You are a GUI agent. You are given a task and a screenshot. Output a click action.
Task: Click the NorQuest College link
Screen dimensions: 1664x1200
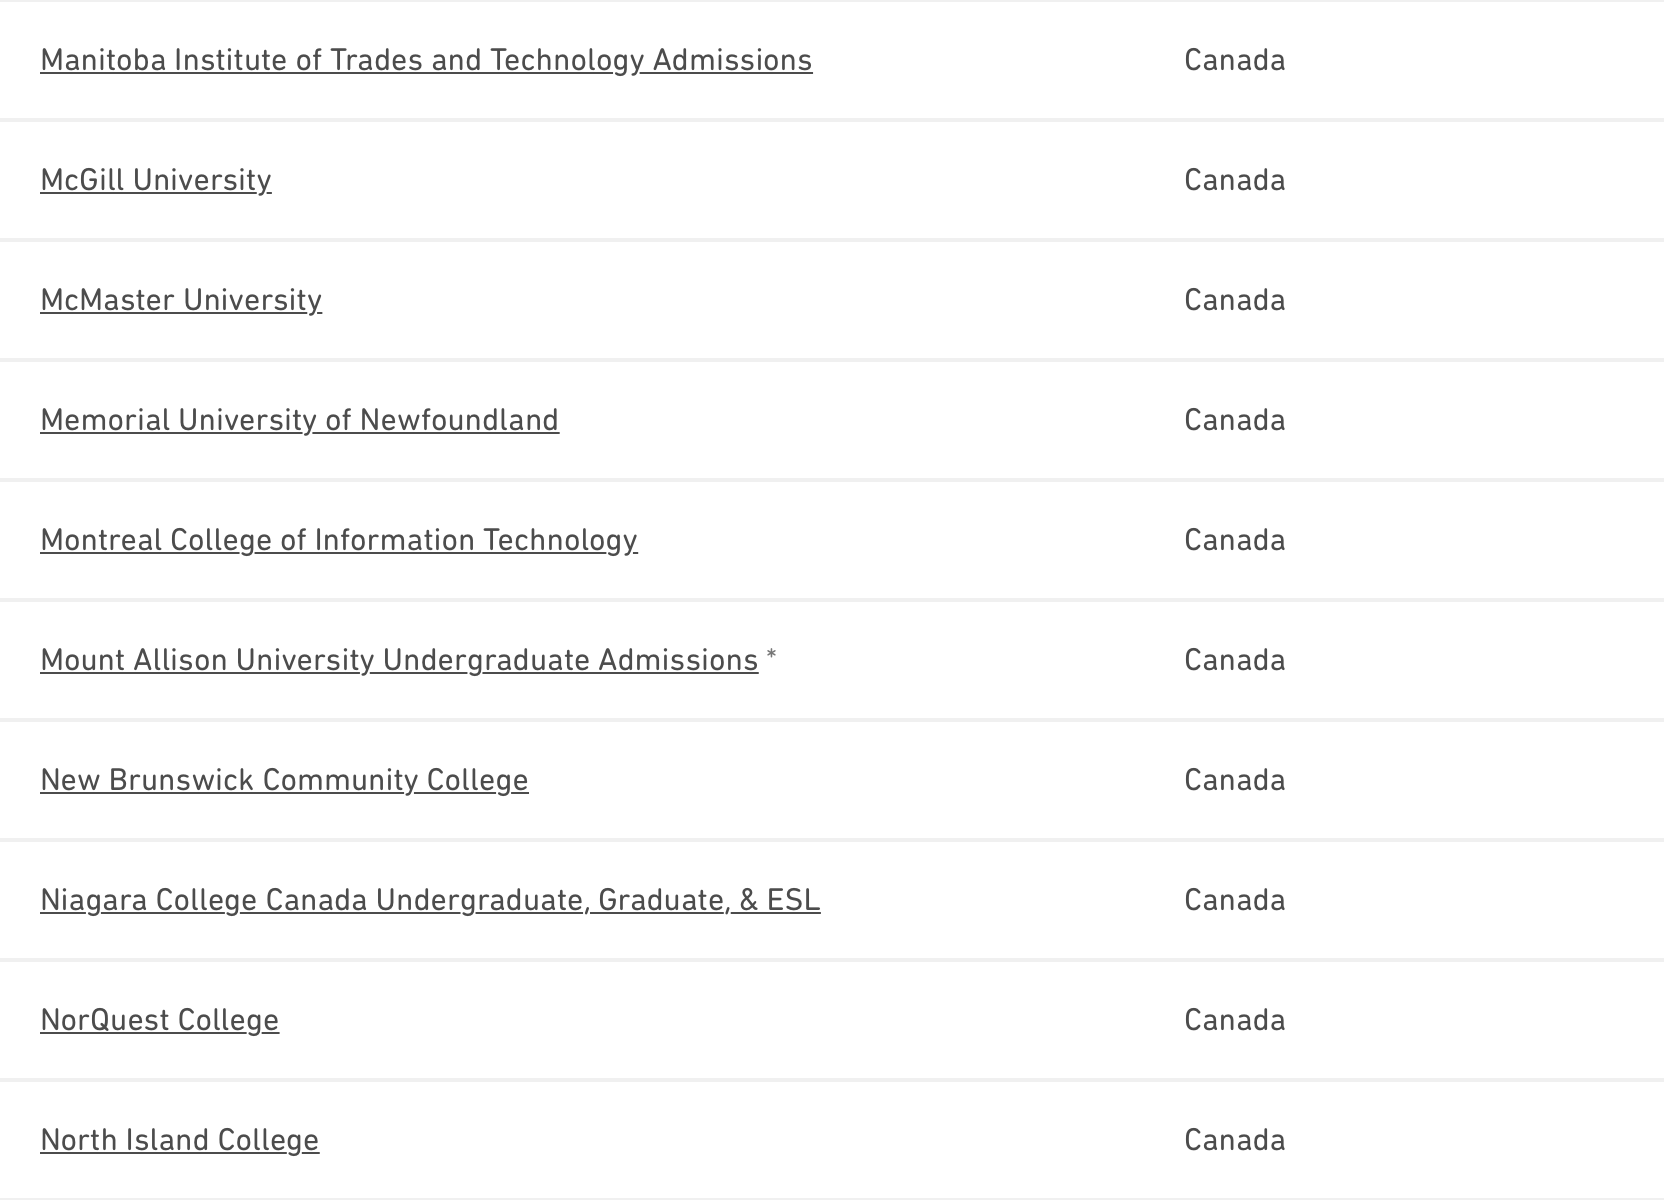pyautogui.click(x=160, y=1020)
